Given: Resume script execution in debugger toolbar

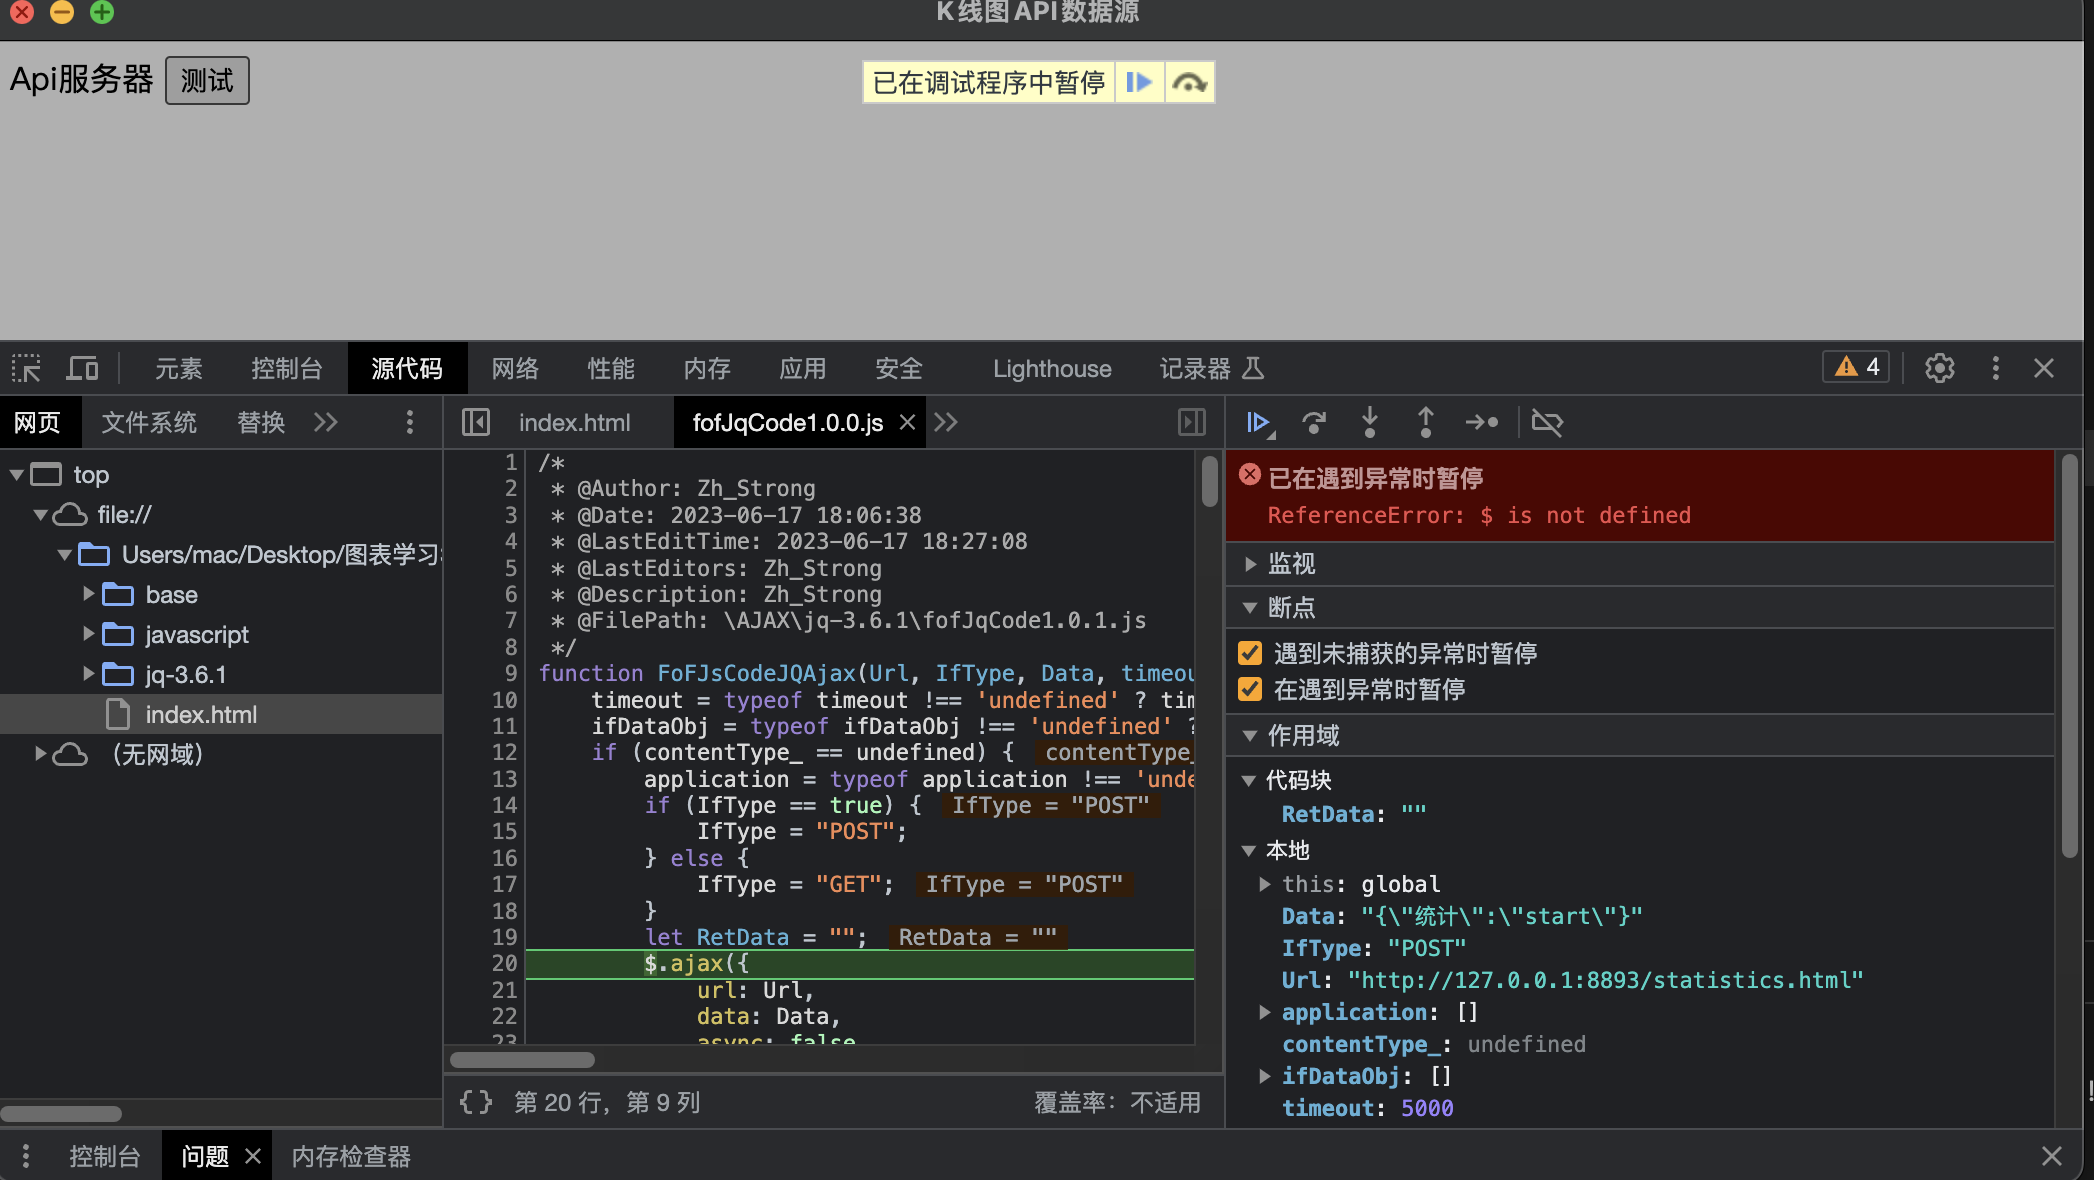Looking at the screenshot, I should point(1260,423).
